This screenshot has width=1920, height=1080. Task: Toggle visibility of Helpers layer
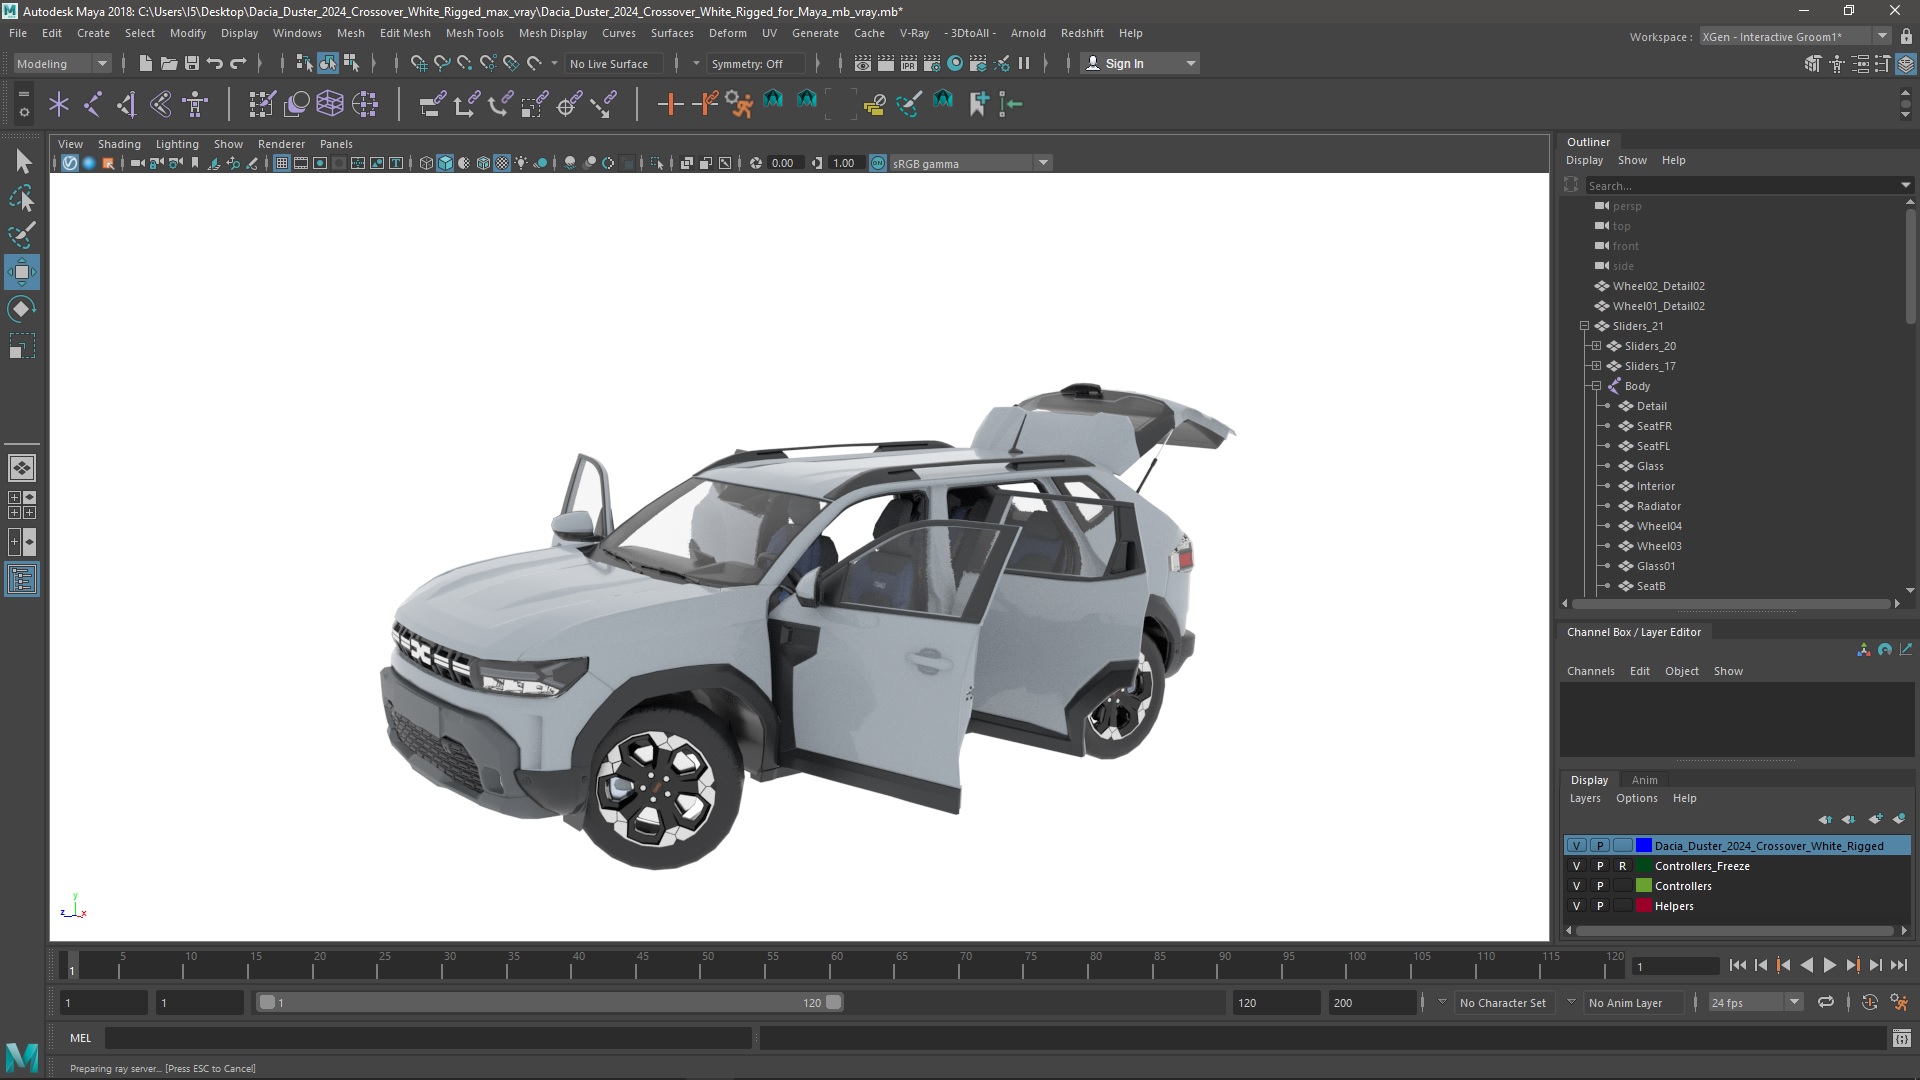pyautogui.click(x=1577, y=906)
